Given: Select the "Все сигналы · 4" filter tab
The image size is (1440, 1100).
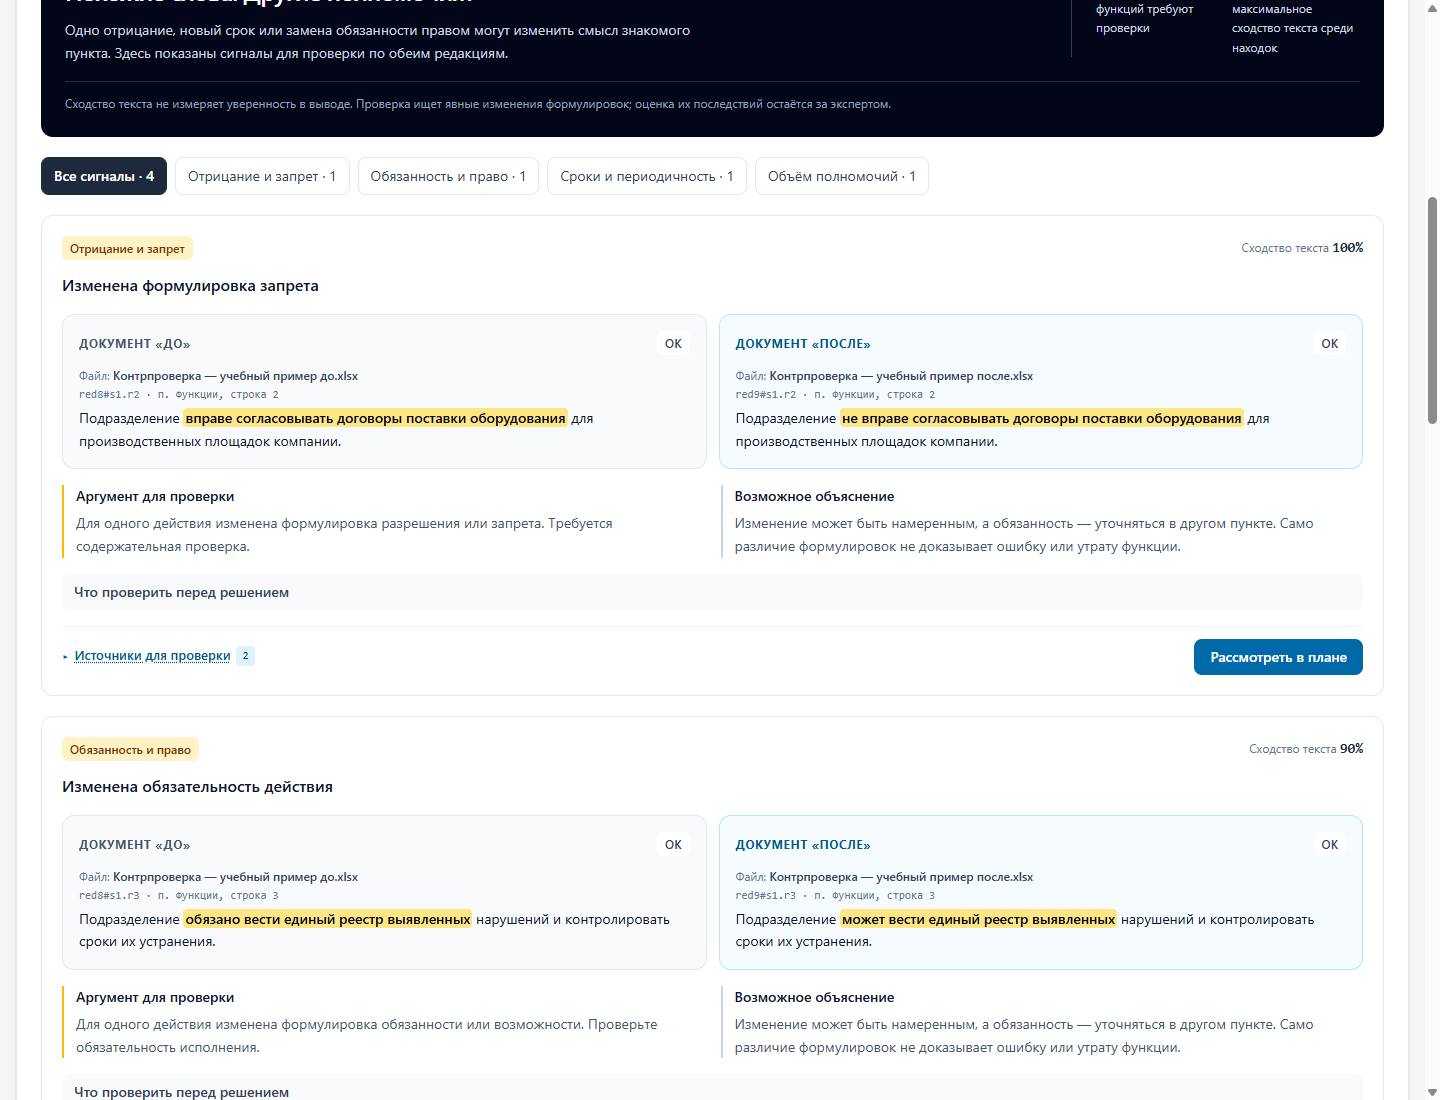Looking at the screenshot, I should coord(104,176).
